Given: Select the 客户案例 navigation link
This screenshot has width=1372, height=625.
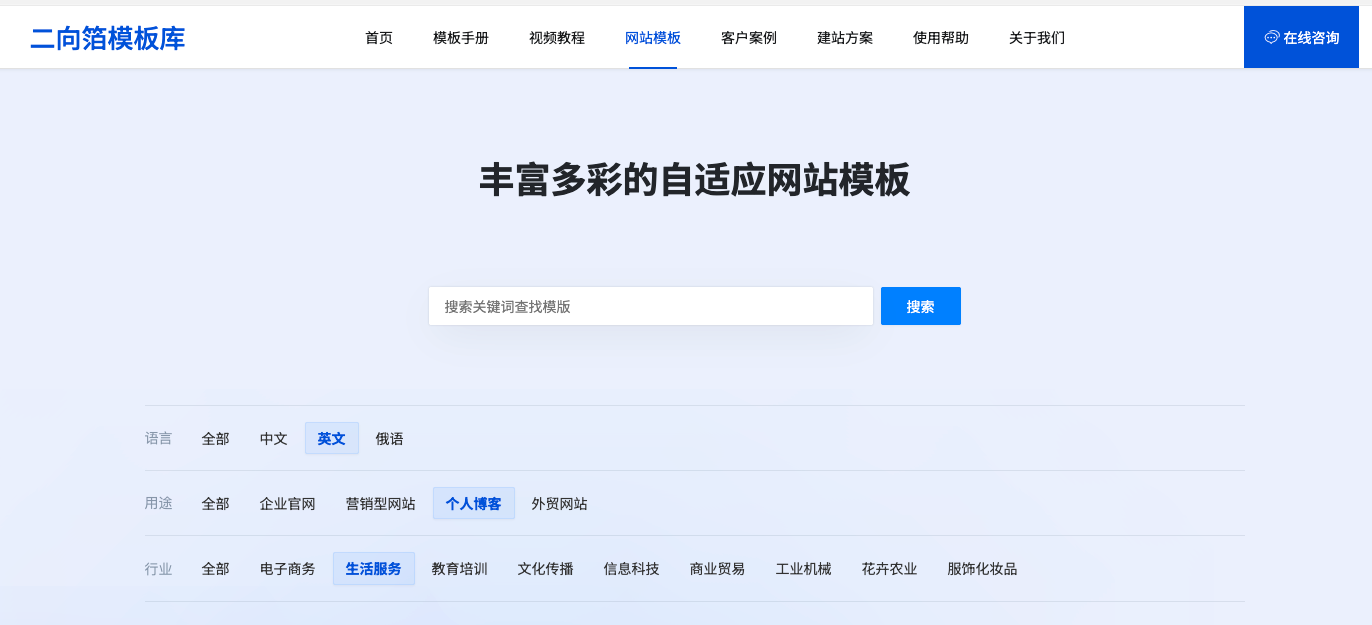Looking at the screenshot, I should 749,38.
